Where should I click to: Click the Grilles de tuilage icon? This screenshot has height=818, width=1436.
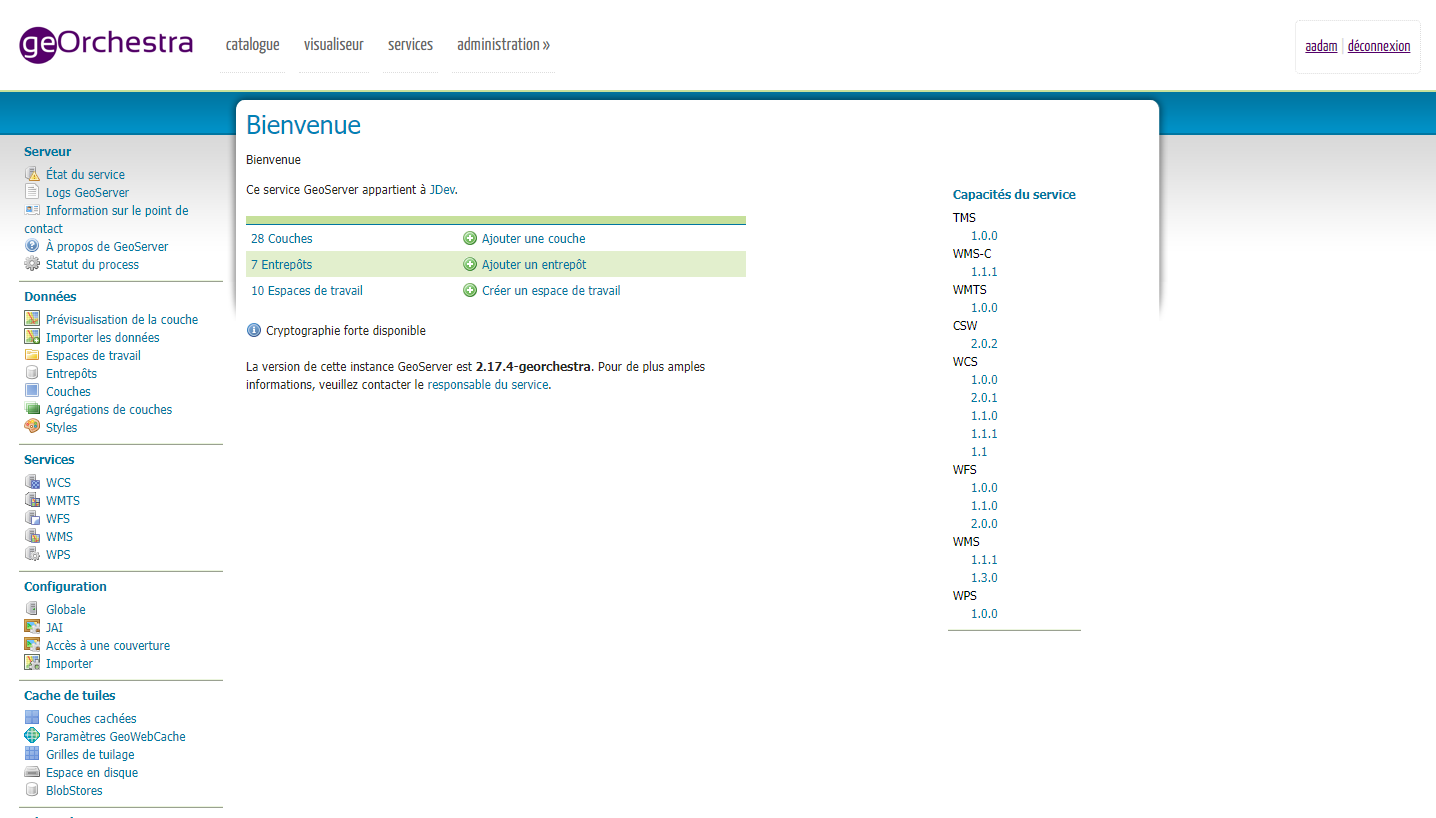coord(32,754)
